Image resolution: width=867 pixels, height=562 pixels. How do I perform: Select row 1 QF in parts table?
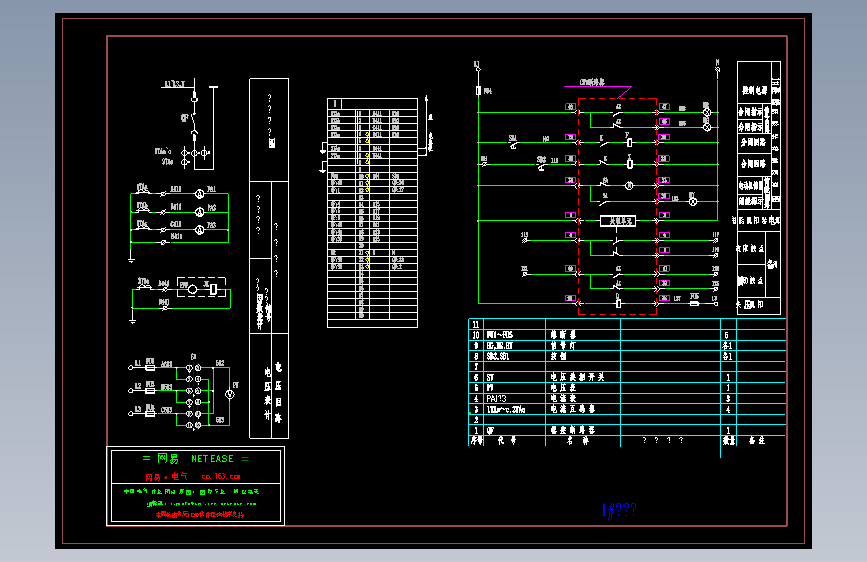click(x=627, y=430)
